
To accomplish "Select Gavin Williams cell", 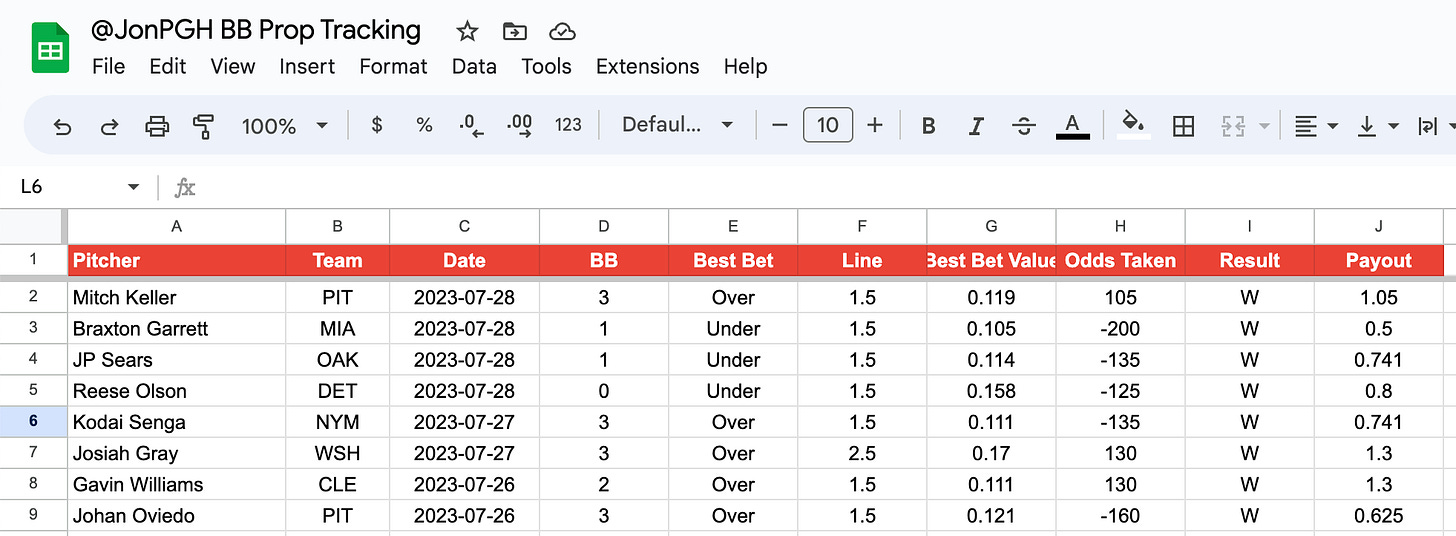I will point(177,484).
